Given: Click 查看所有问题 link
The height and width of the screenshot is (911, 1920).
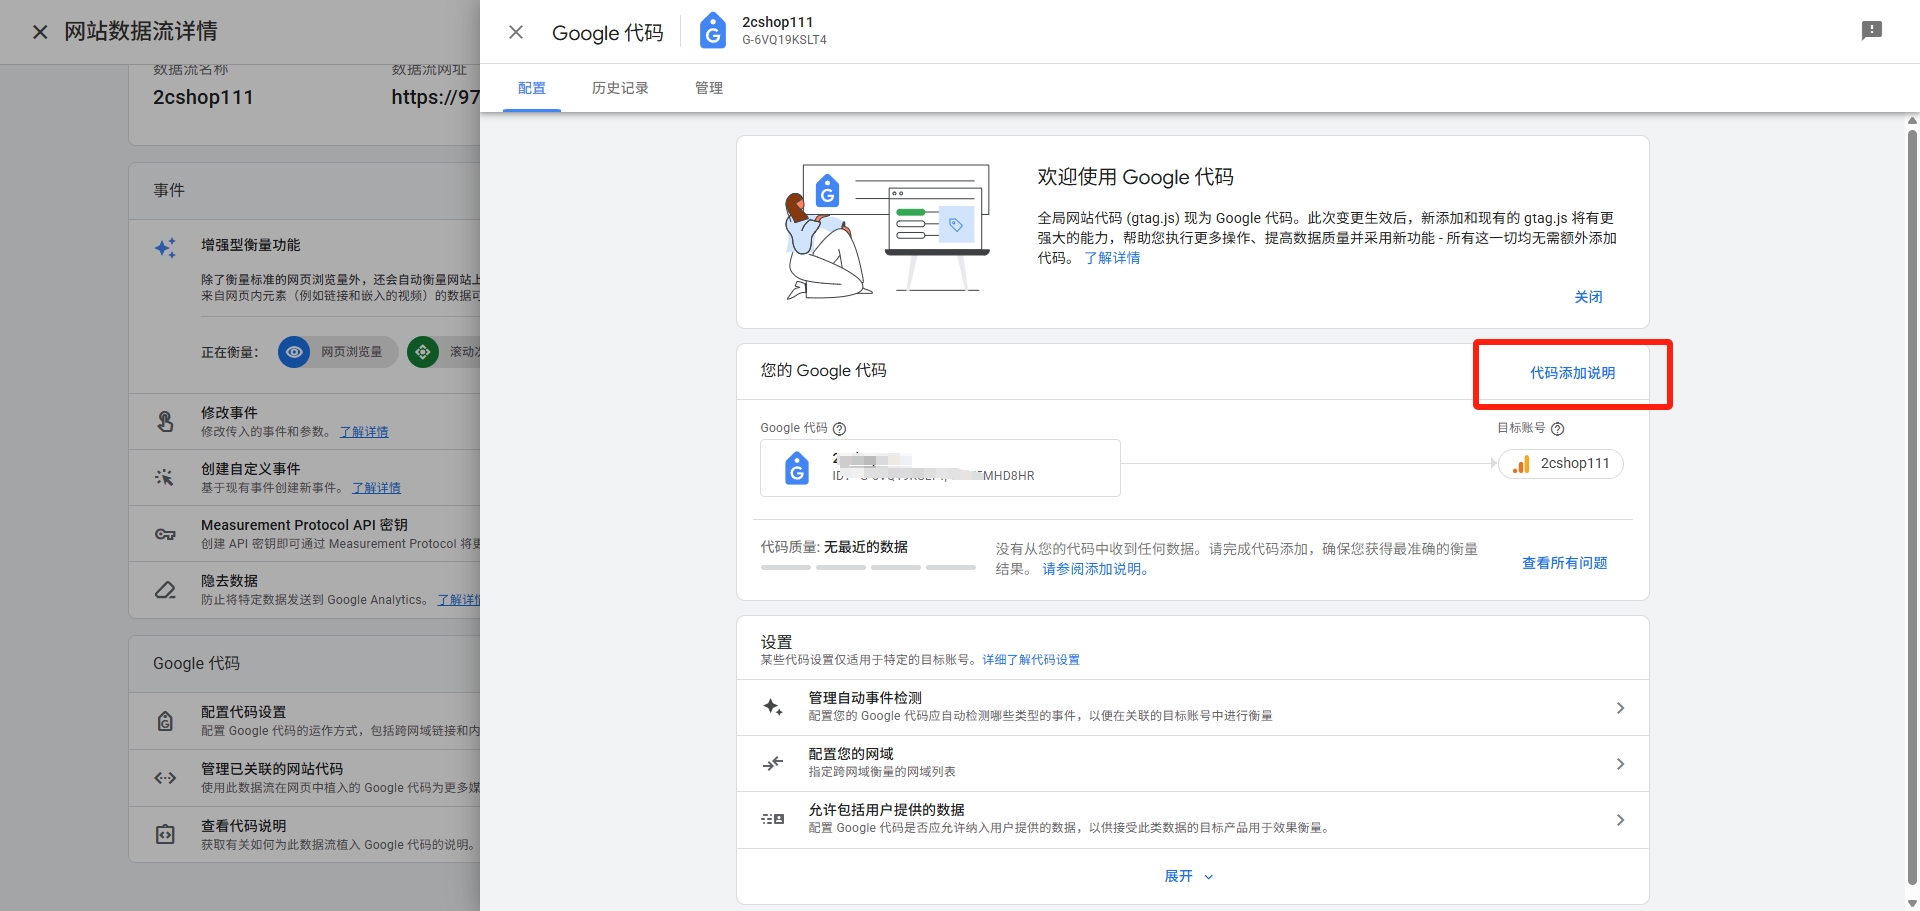Looking at the screenshot, I should coord(1564,563).
